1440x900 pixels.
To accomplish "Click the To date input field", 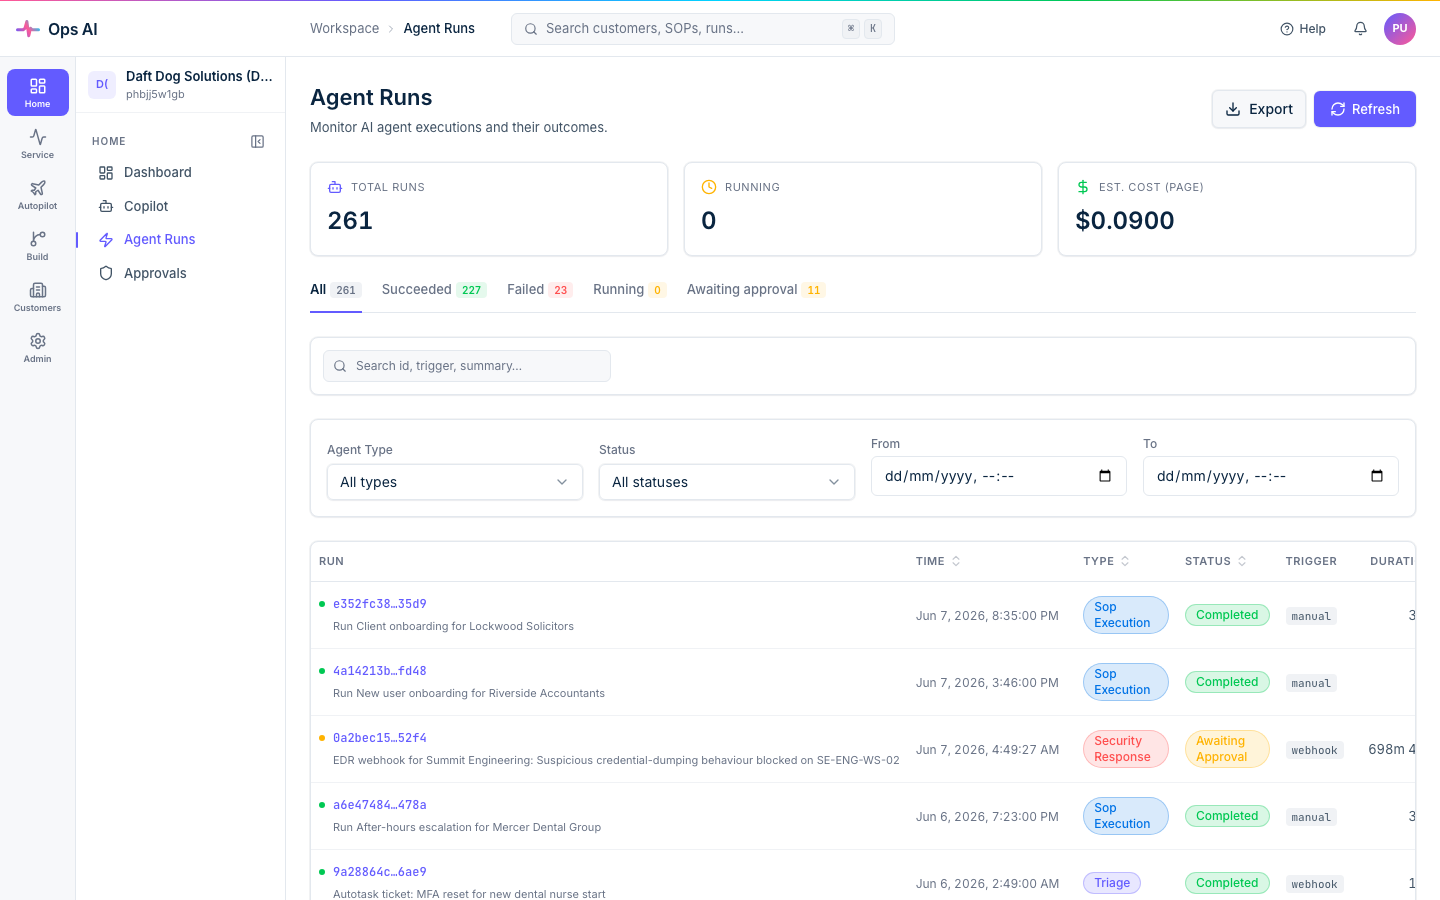I will 1271,476.
